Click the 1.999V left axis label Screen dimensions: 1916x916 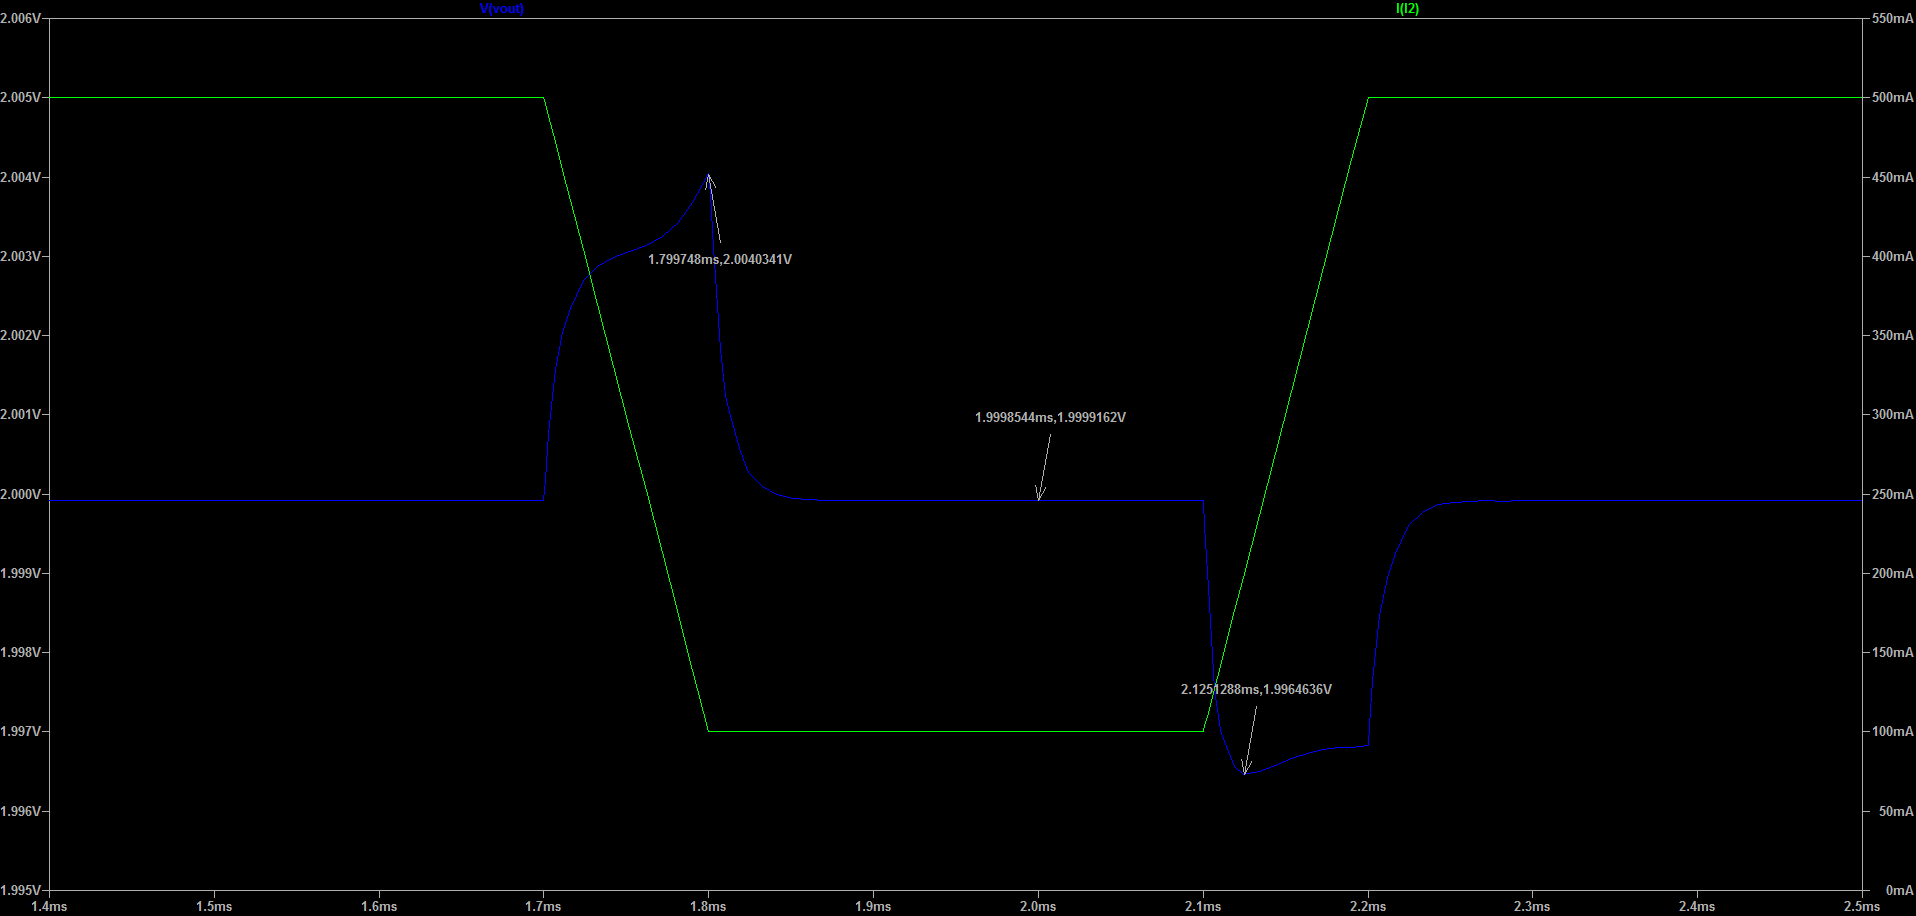click(21, 574)
